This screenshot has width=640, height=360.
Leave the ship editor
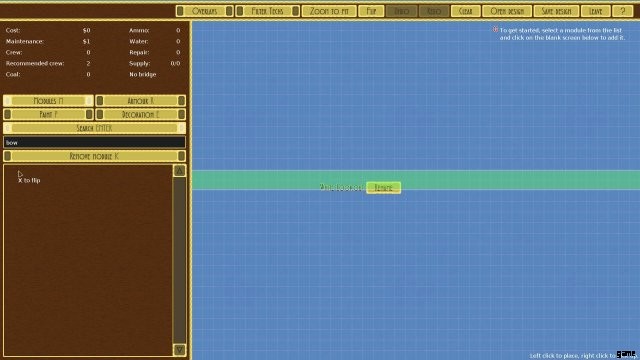coord(596,11)
